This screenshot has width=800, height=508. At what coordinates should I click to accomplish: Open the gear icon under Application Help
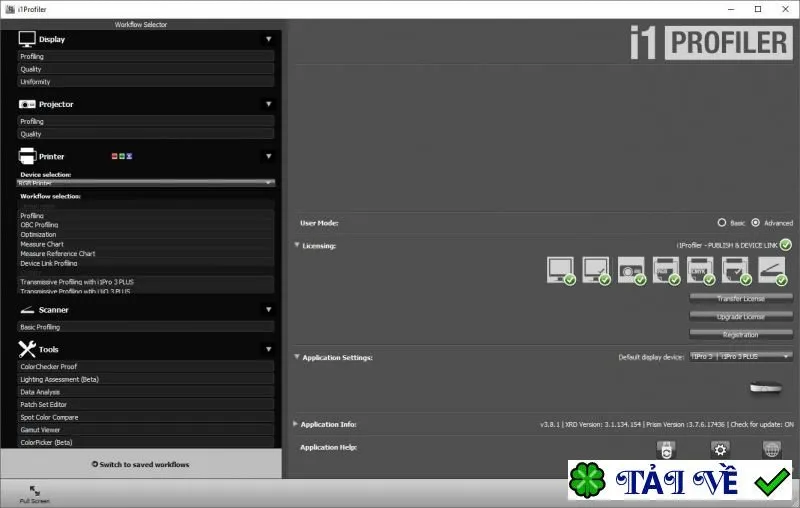point(720,449)
